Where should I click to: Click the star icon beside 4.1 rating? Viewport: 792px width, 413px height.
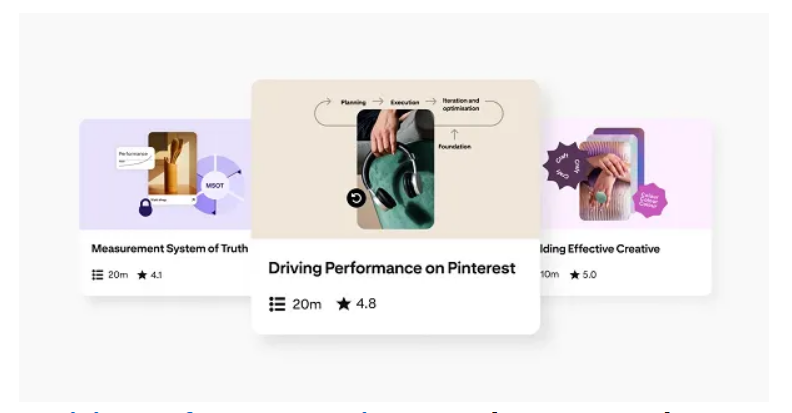[x=142, y=275]
